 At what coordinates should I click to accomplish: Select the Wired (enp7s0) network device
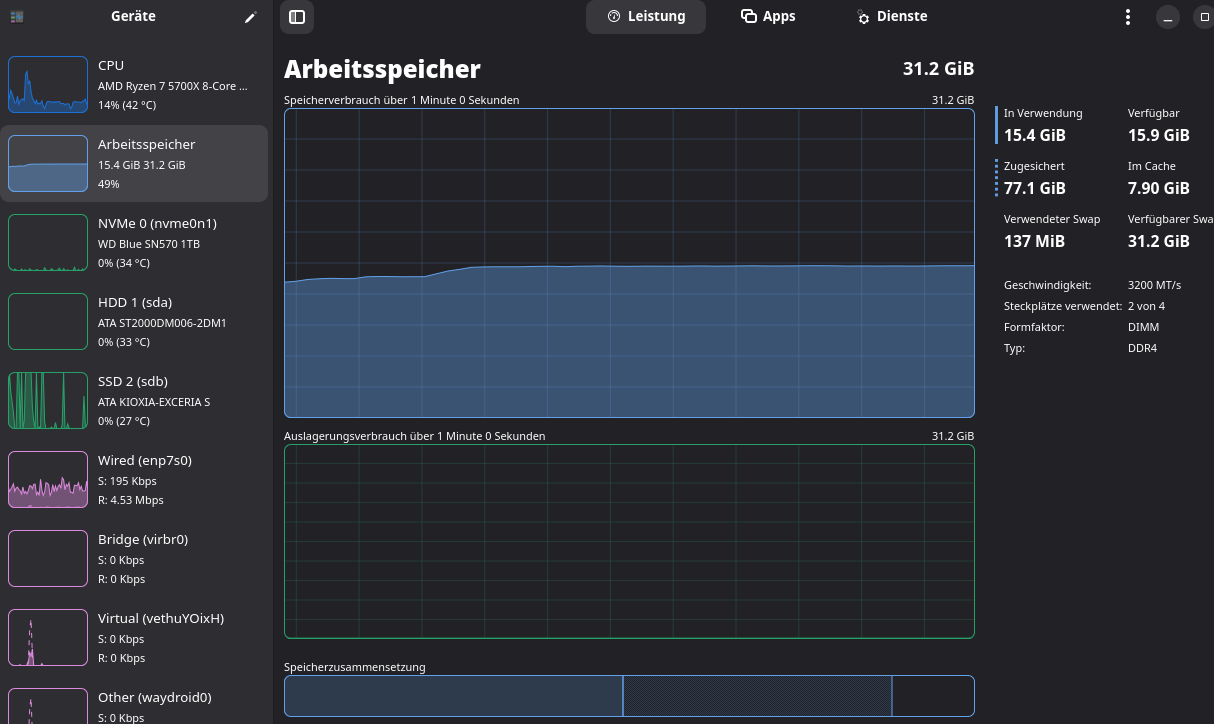point(135,479)
